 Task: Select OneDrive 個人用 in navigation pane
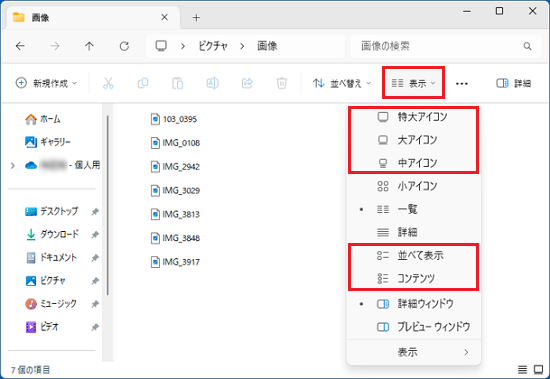[x=62, y=165]
